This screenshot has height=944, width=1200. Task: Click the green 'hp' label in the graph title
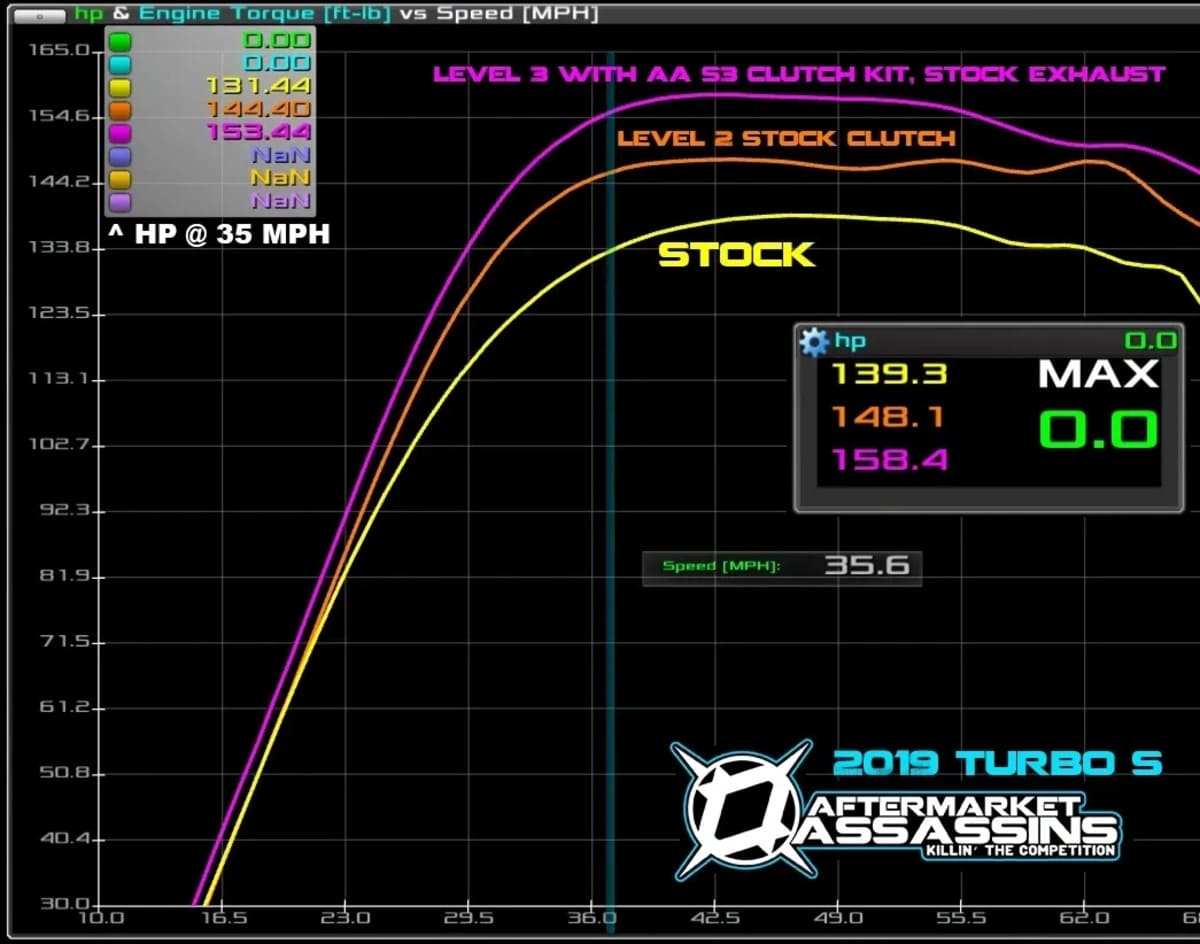pos(89,14)
